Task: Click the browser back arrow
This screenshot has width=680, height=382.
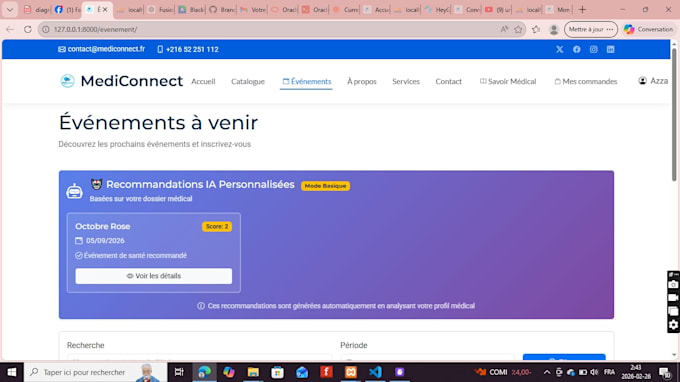Action: coord(10,29)
